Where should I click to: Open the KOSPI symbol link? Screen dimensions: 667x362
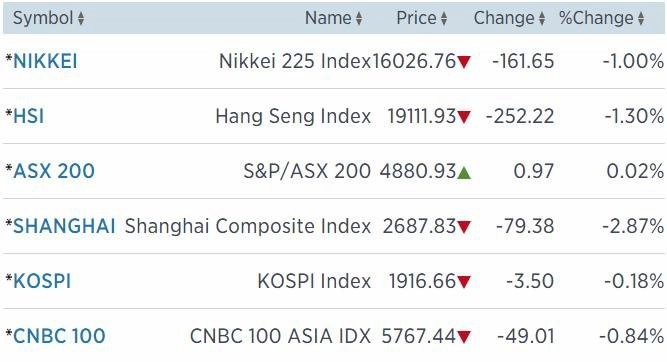coord(42,281)
